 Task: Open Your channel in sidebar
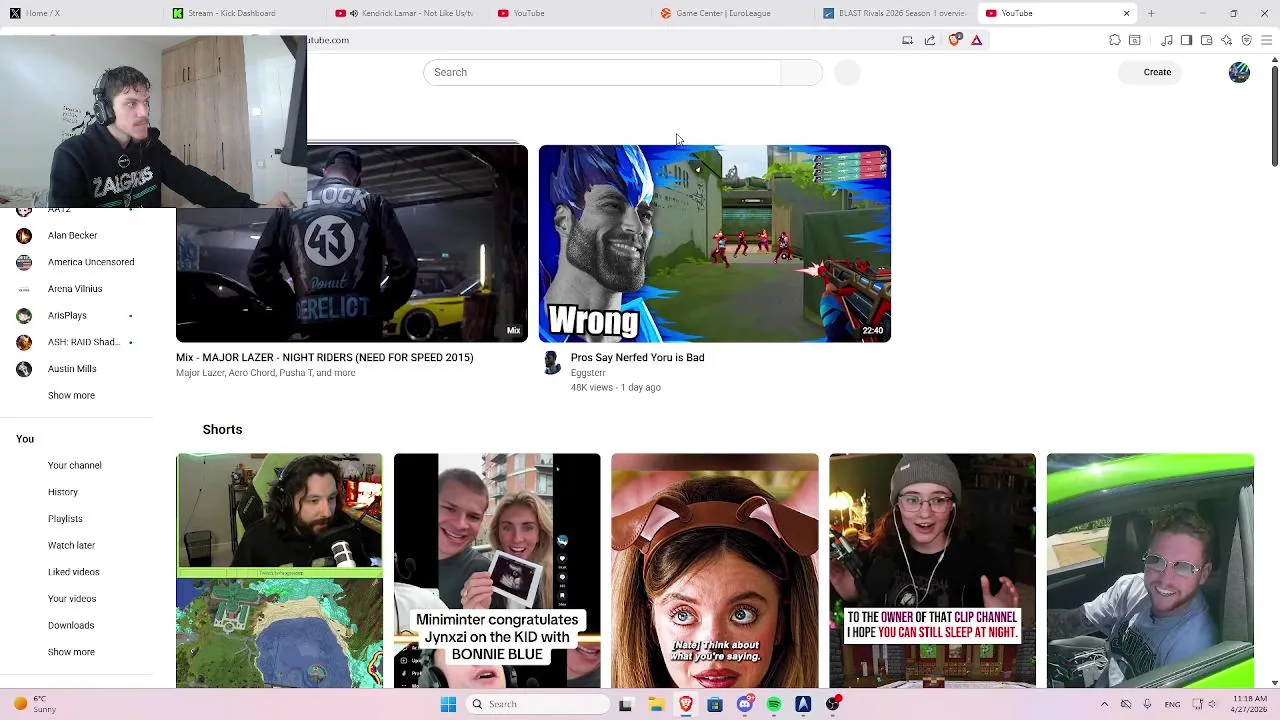click(74, 465)
